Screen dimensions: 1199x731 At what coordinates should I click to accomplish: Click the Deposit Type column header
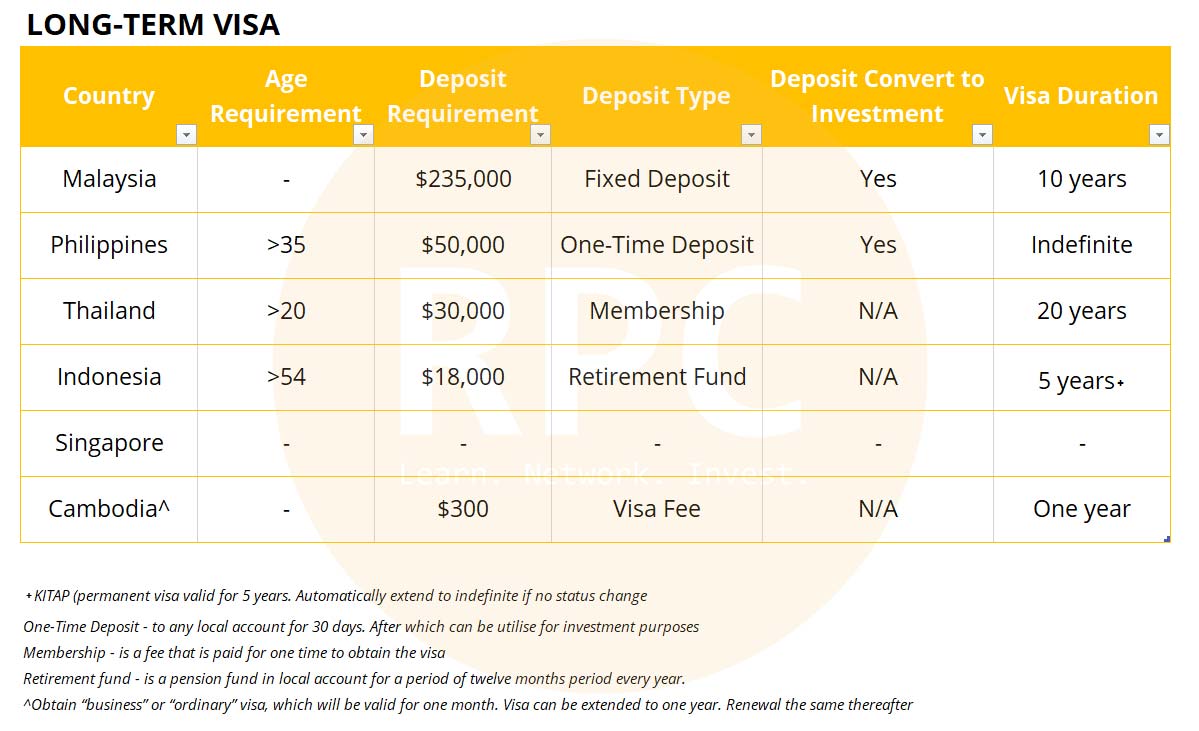pos(656,96)
